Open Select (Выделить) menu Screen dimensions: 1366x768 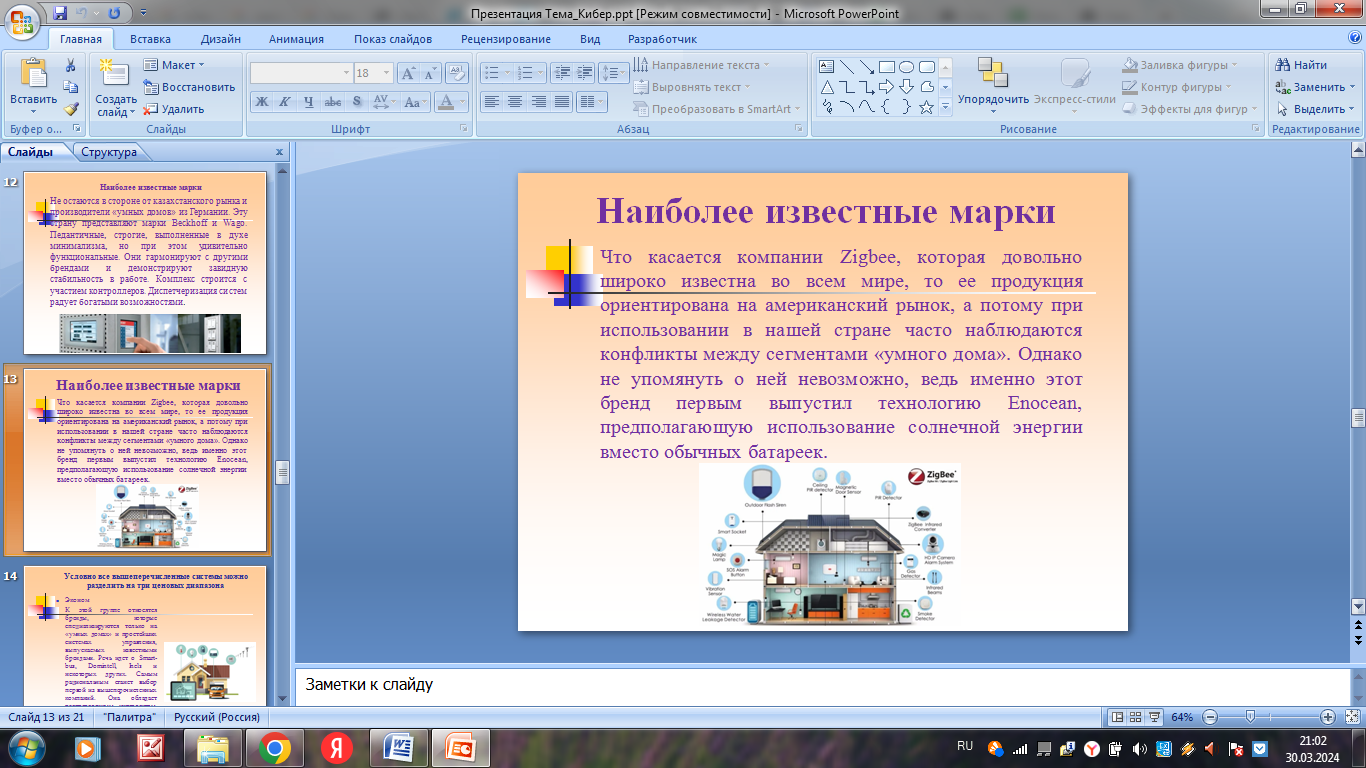click(x=1314, y=109)
